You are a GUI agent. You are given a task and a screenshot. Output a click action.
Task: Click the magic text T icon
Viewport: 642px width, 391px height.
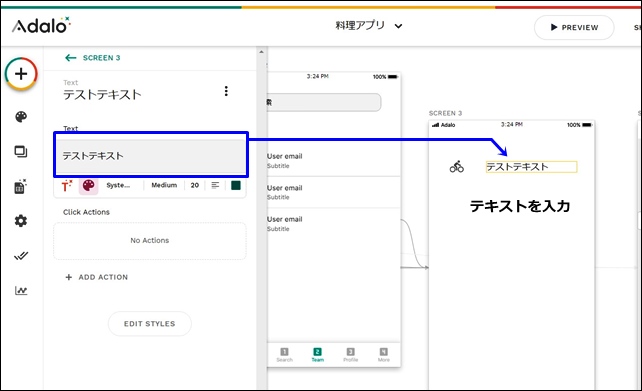pyautogui.click(x=67, y=185)
